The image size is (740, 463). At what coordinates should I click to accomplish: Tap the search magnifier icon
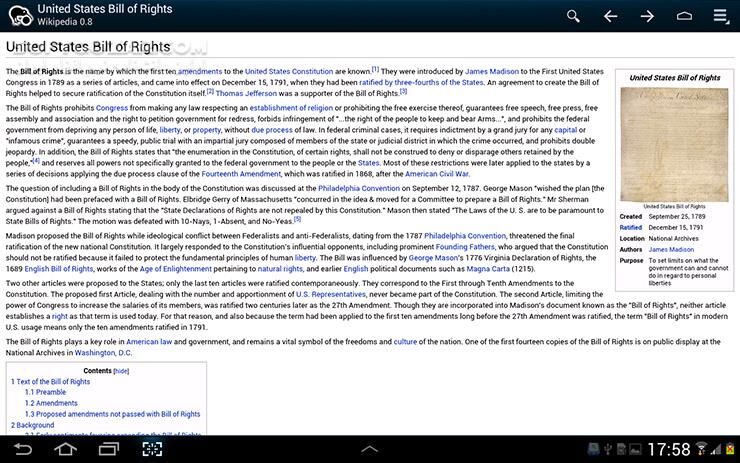click(573, 16)
